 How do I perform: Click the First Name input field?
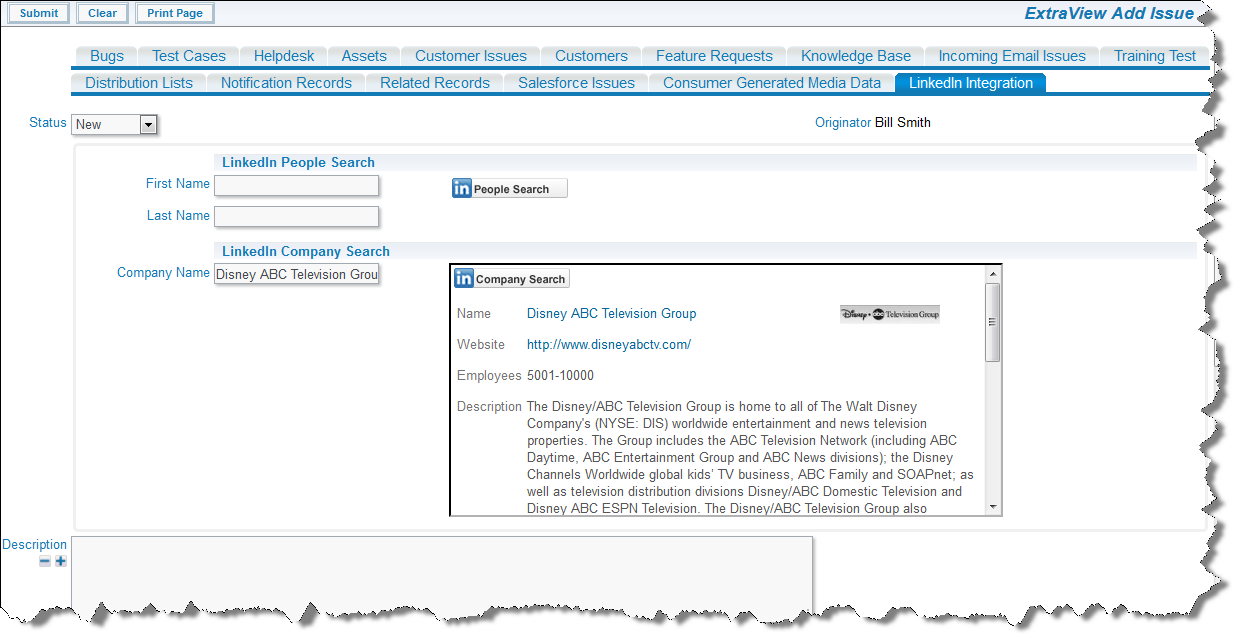point(296,185)
